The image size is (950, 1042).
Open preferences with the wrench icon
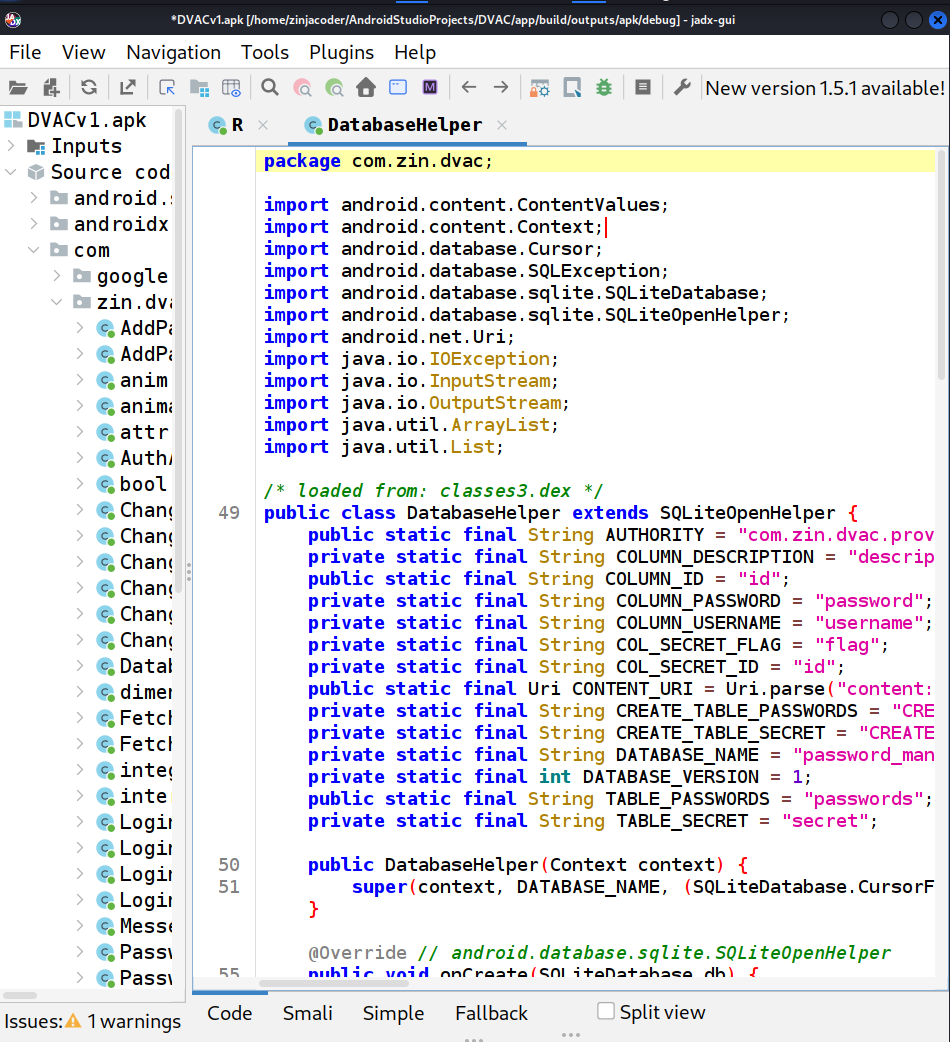[682, 88]
